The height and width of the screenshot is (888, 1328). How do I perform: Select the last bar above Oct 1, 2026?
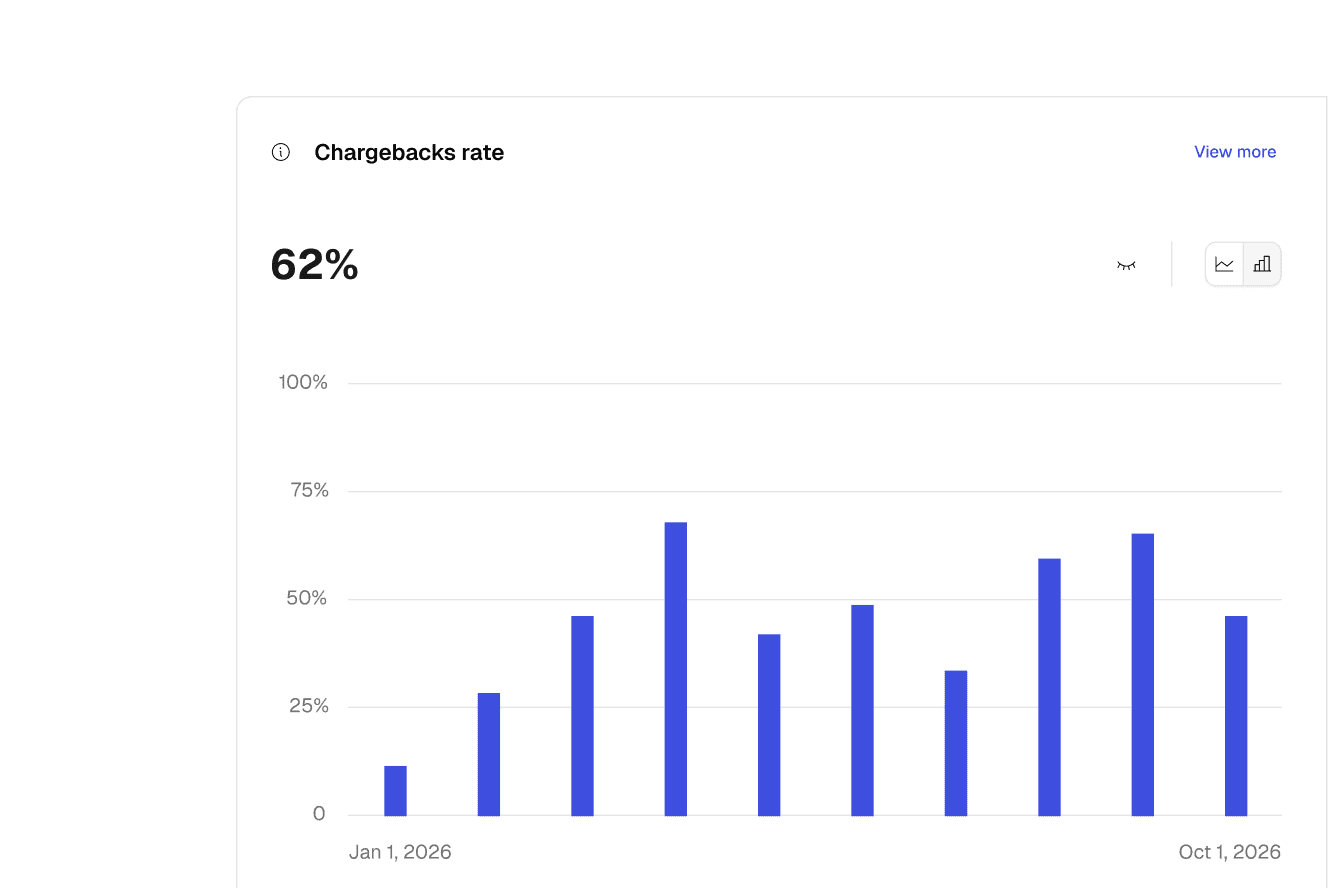(x=1236, y=716)
